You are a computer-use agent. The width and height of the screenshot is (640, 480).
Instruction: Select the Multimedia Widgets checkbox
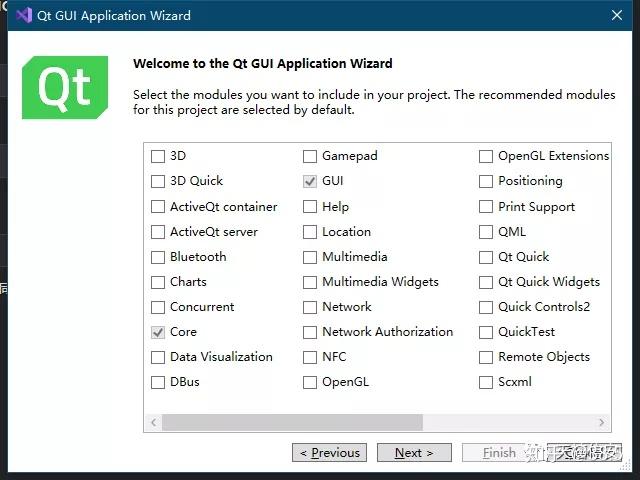click(310, 282)
